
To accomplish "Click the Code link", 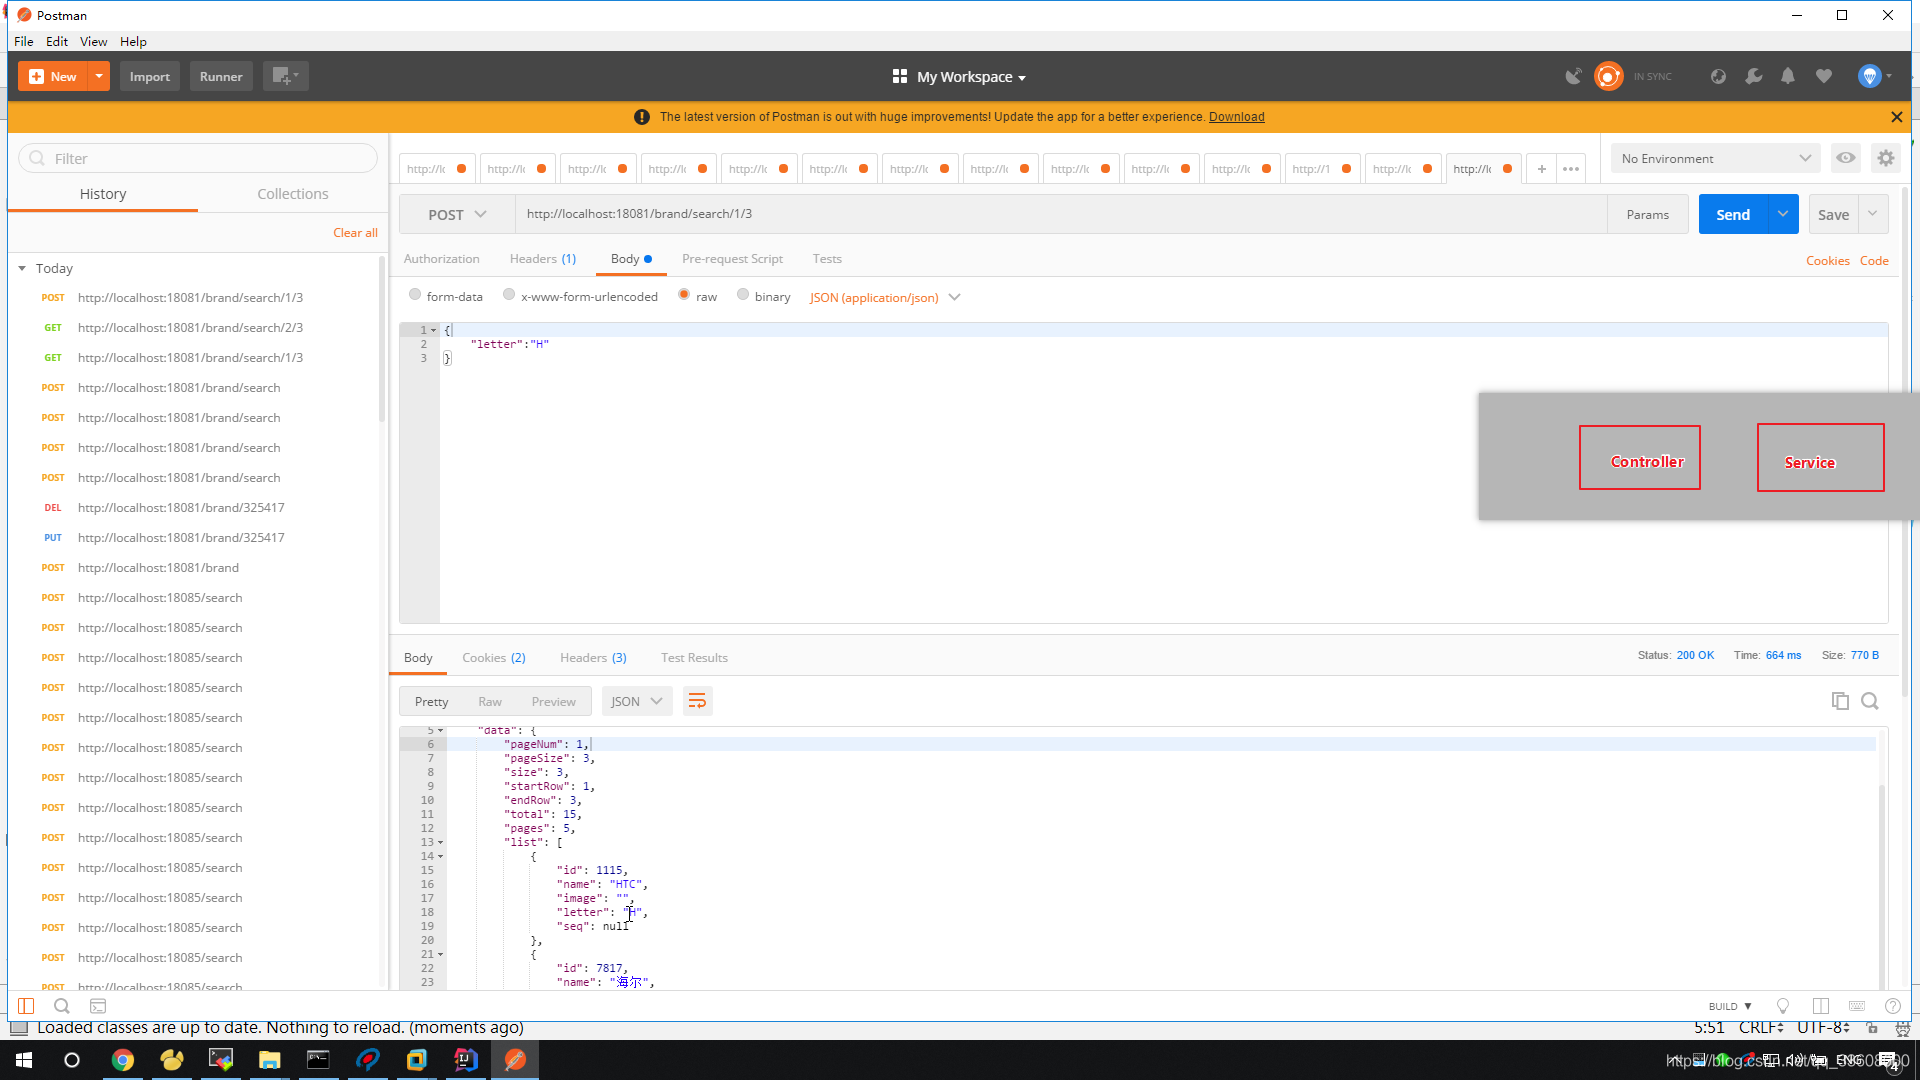I will click(x=1873, y=260).
